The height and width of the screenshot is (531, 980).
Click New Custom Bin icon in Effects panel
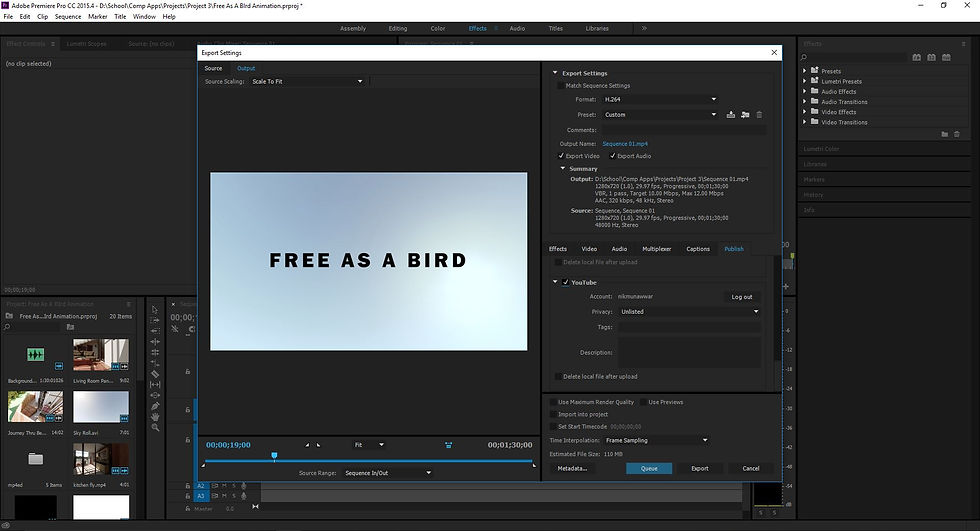coord(944,134)
